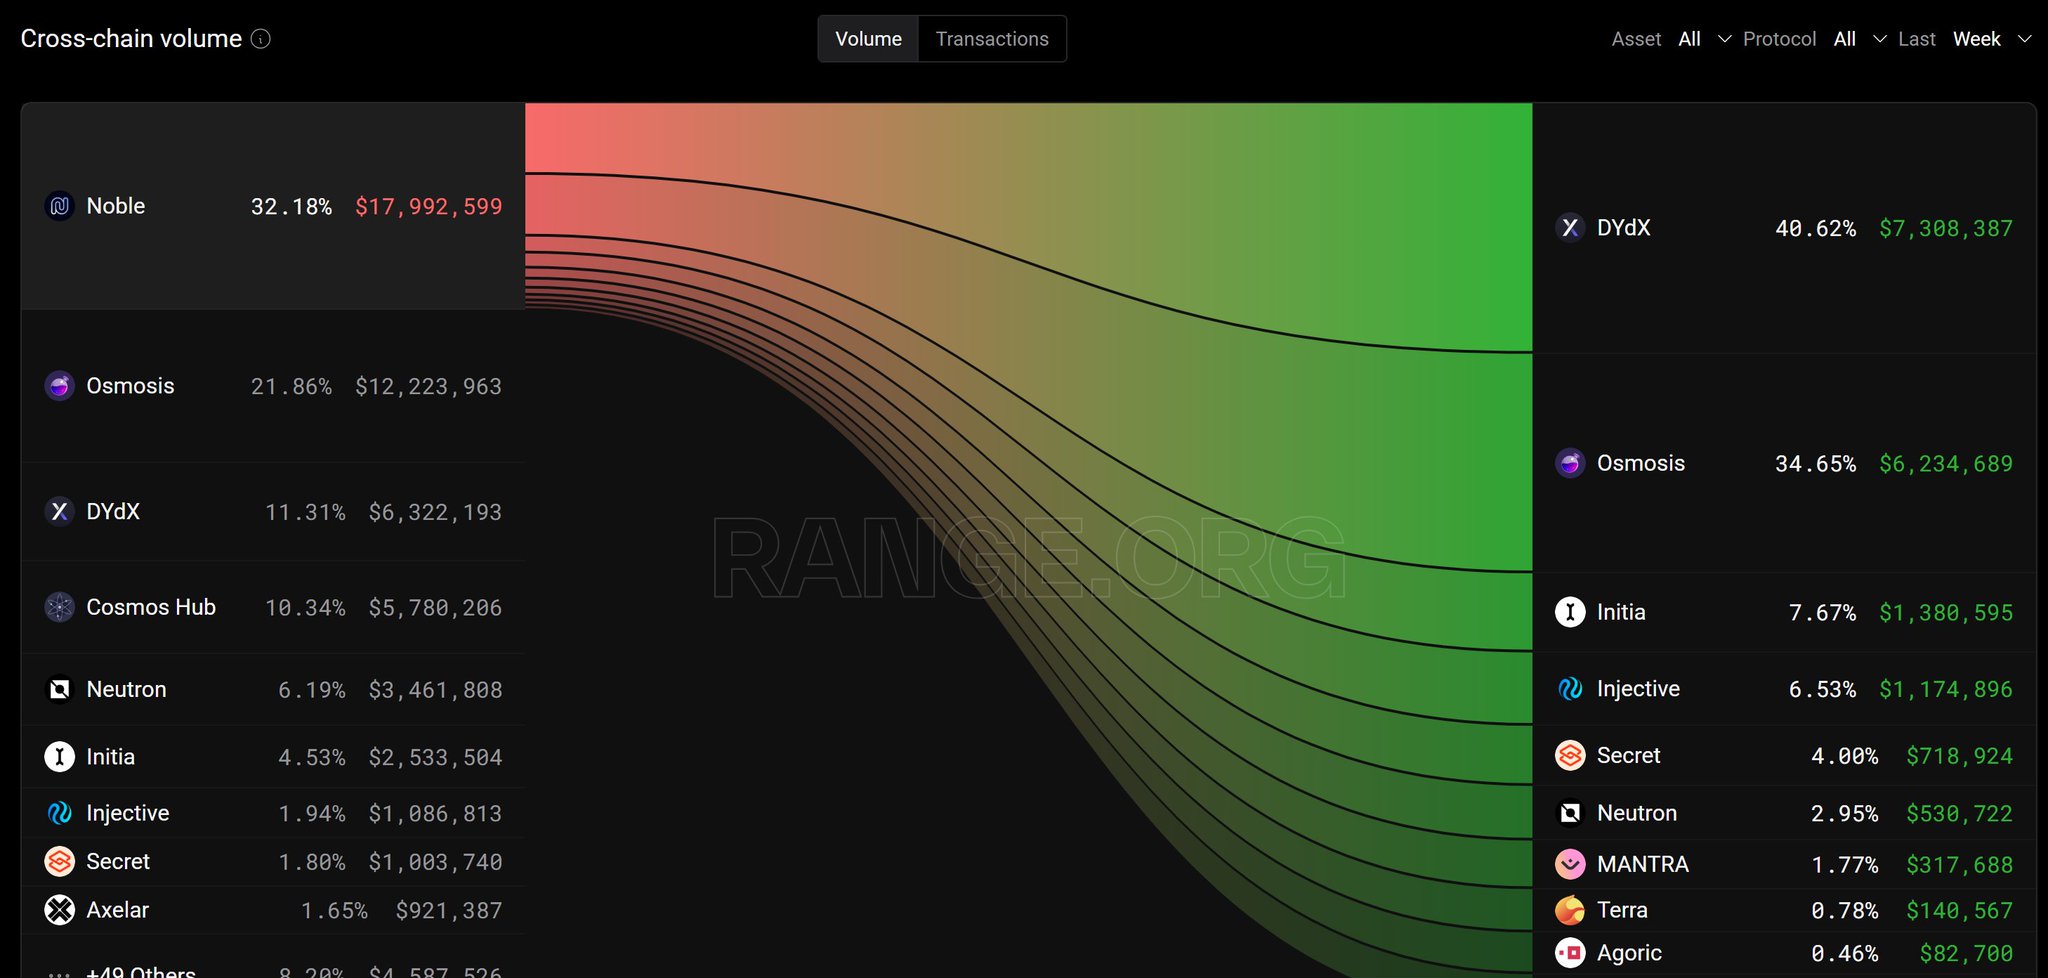This screenshot has height=978, width=2048.
Task: Select the Osmosis source row
Action: coord(273,386)
